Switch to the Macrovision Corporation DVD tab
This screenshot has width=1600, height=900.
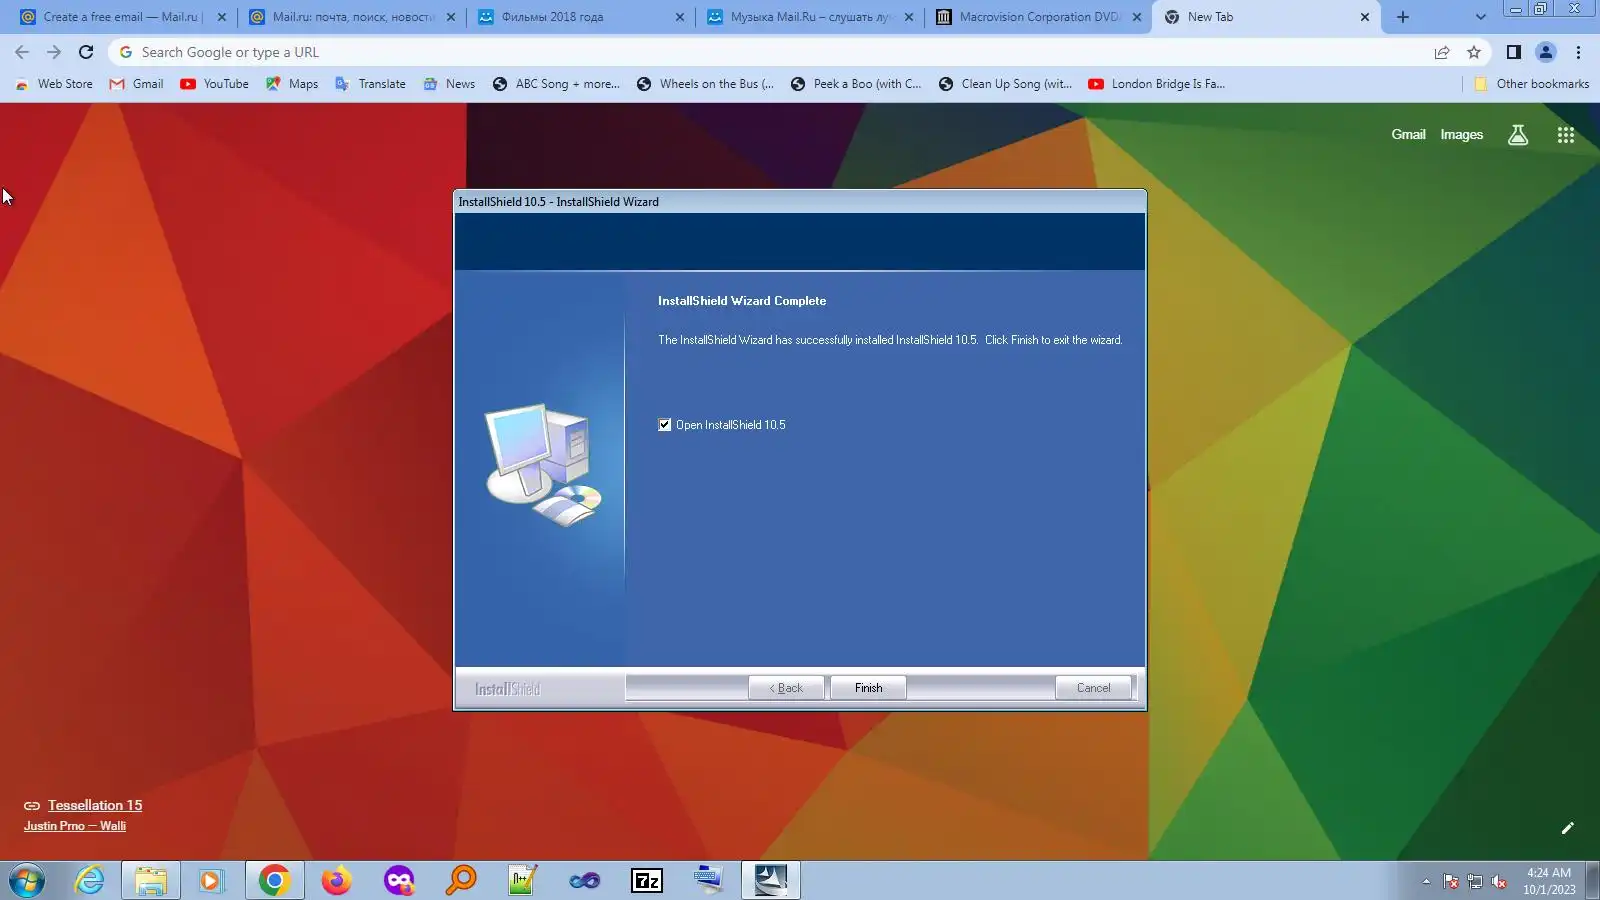coord(1039,17)
